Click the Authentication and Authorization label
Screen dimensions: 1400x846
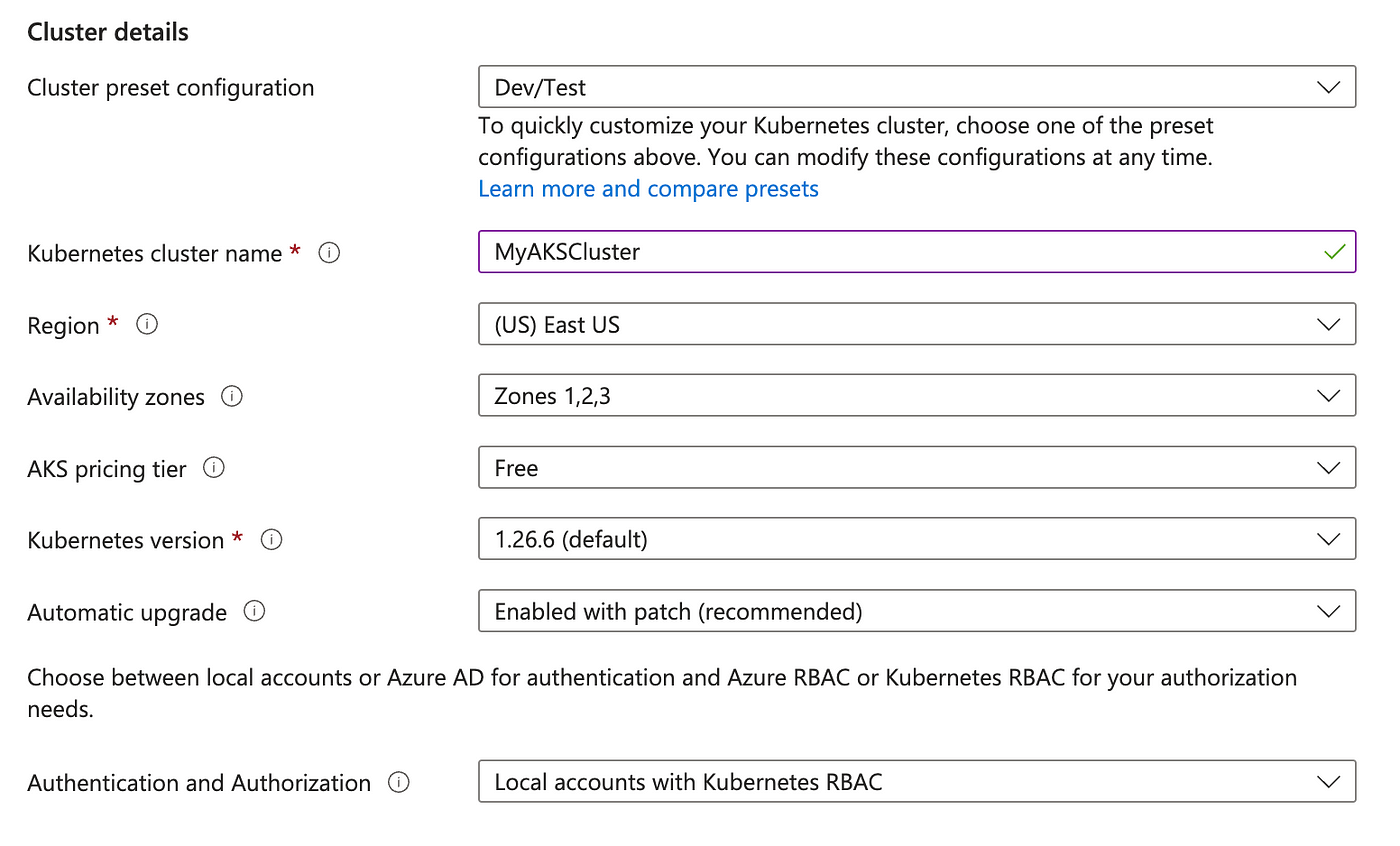(199, 783)
